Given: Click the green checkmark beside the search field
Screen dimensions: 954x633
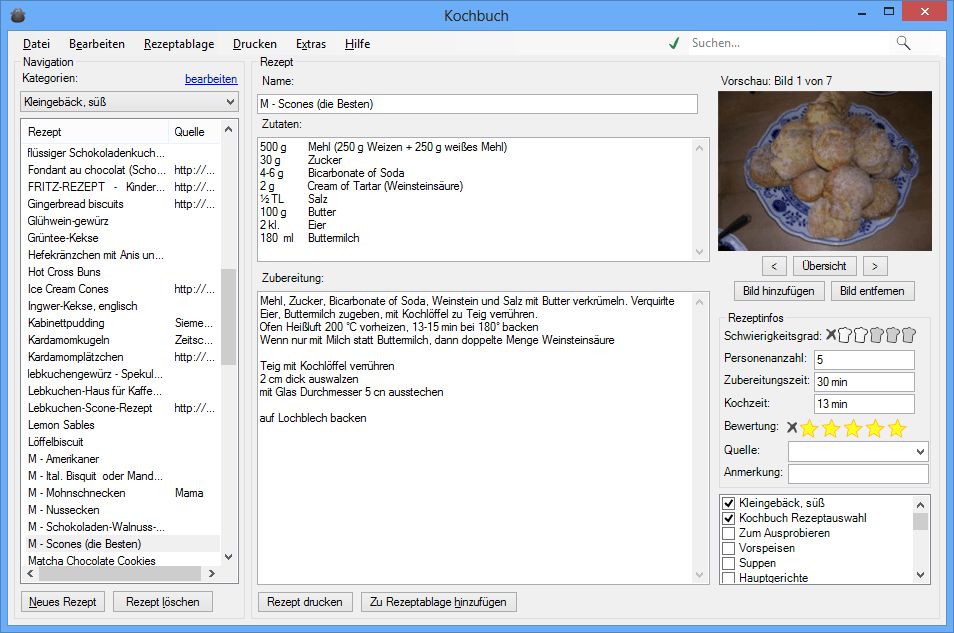Looking at the screenshot, I should coord(673,43).
